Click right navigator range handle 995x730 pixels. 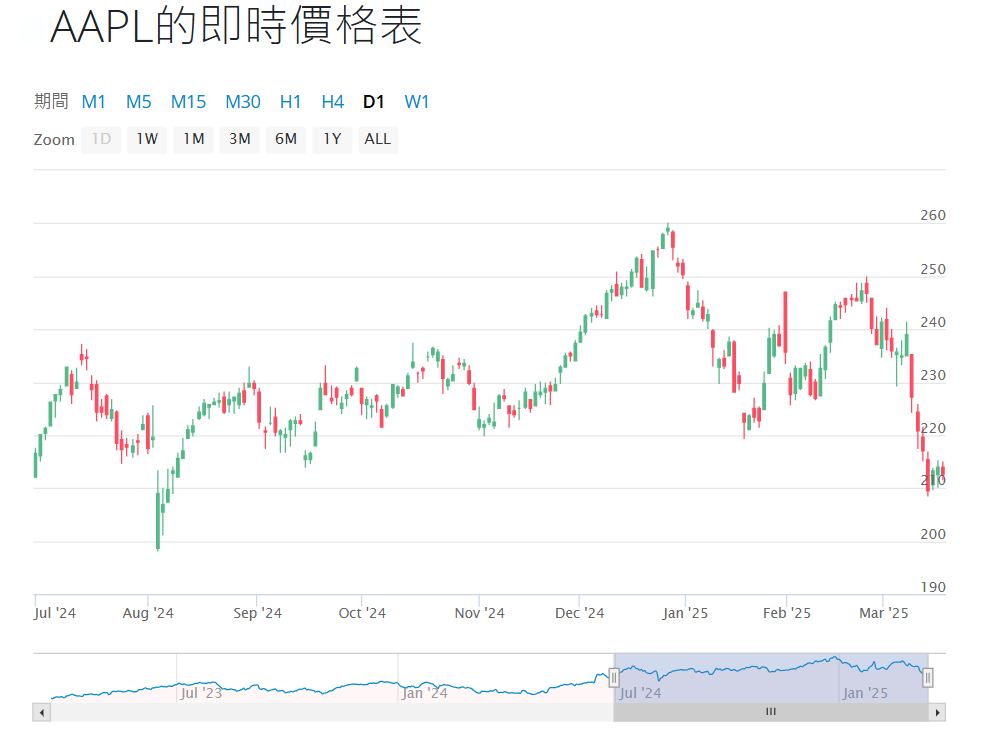pos(928,678)
